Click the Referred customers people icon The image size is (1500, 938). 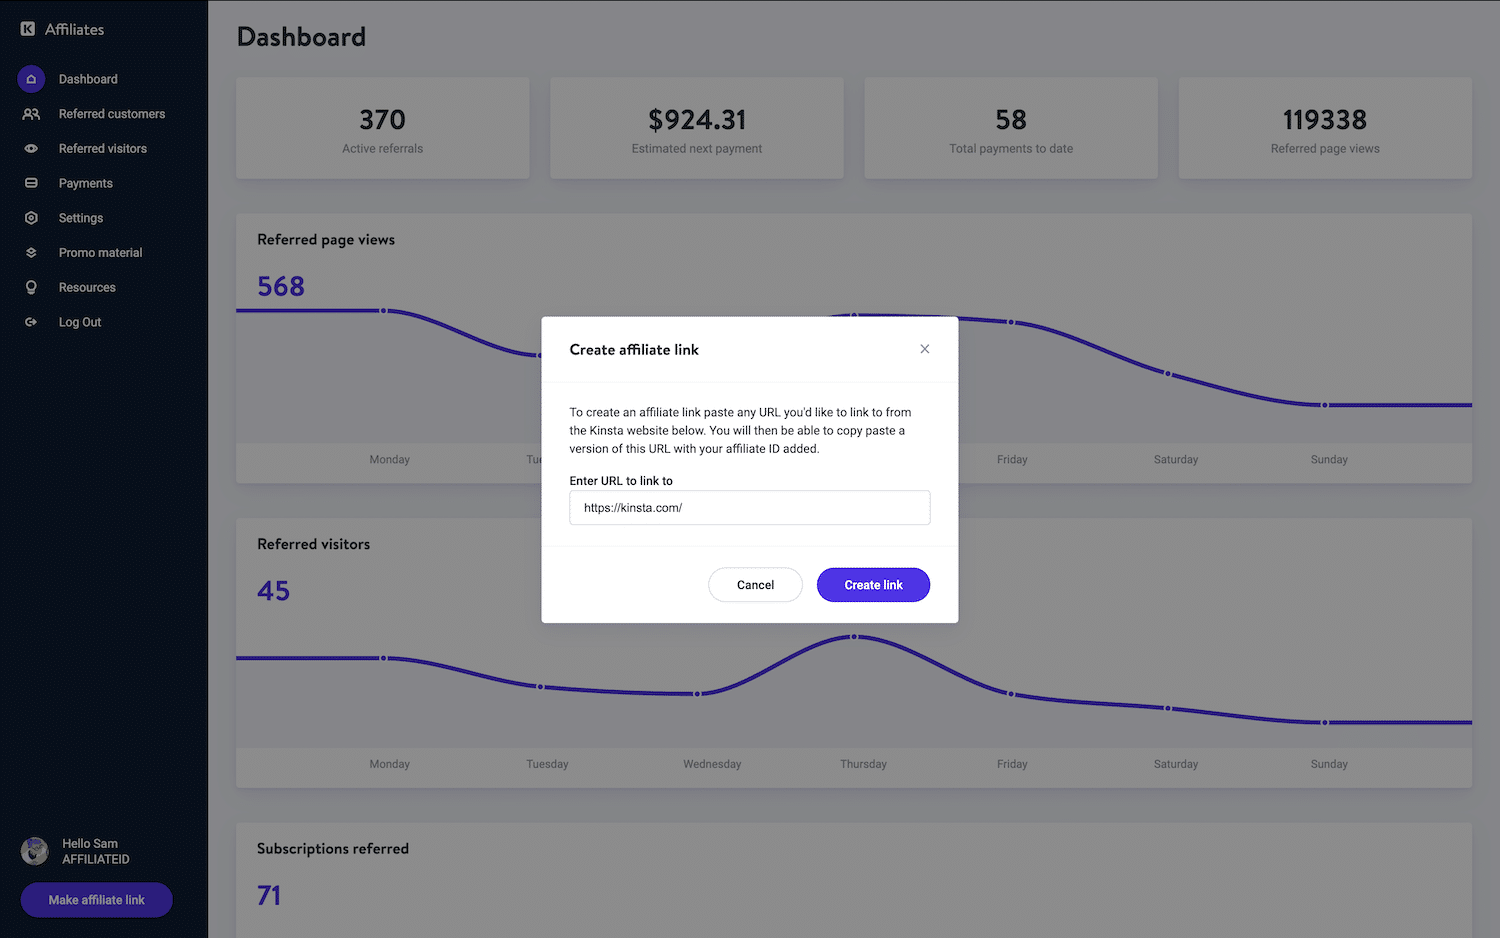pos(31,114)
